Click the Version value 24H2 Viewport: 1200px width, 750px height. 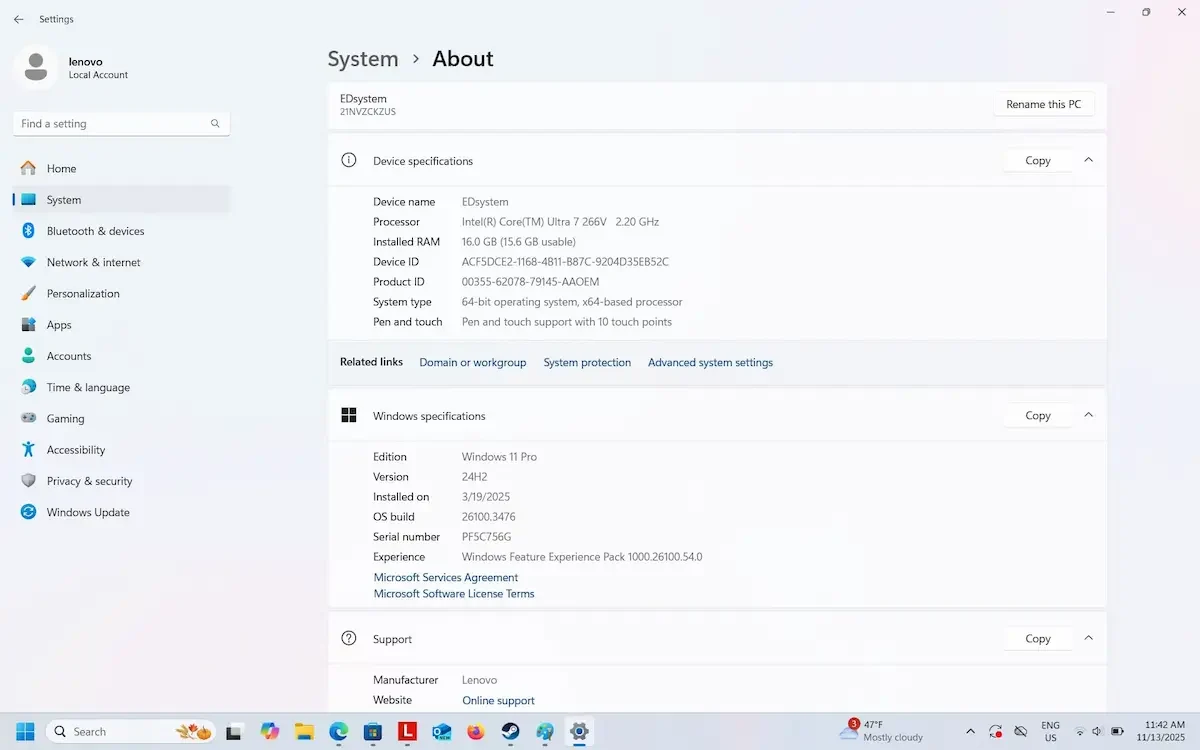[x=474, y=477]
